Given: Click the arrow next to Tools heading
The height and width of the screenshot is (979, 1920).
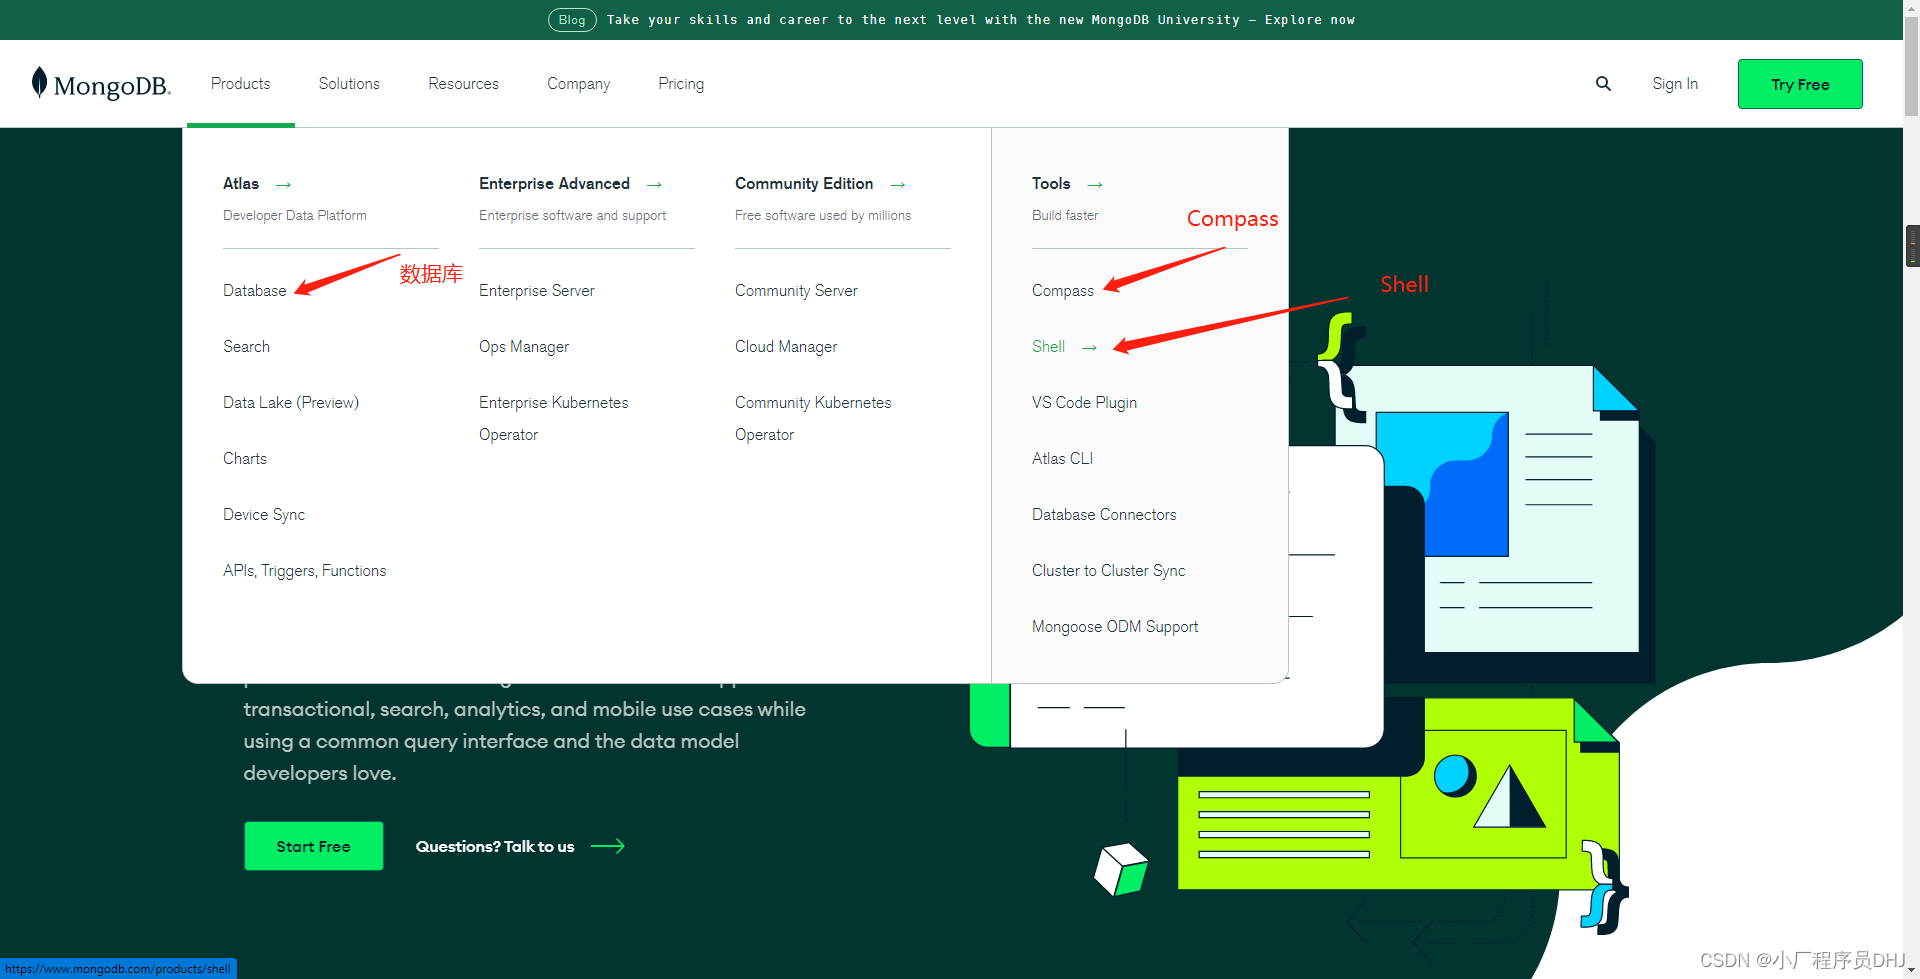Looking at the screenshot, I should tap(1095, 185).
